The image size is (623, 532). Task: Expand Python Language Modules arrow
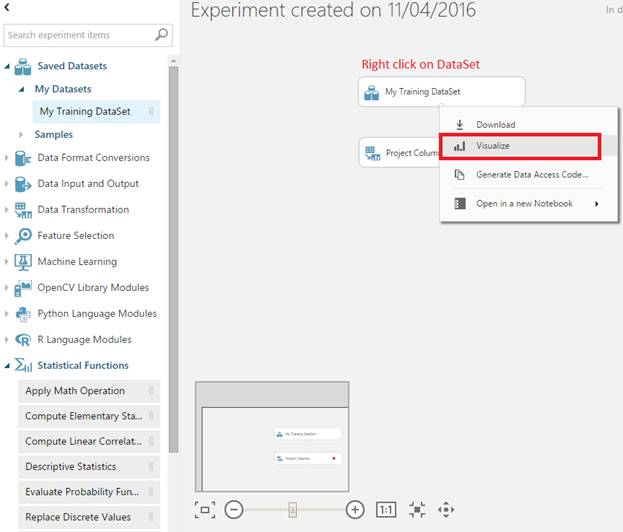point(6,313)
